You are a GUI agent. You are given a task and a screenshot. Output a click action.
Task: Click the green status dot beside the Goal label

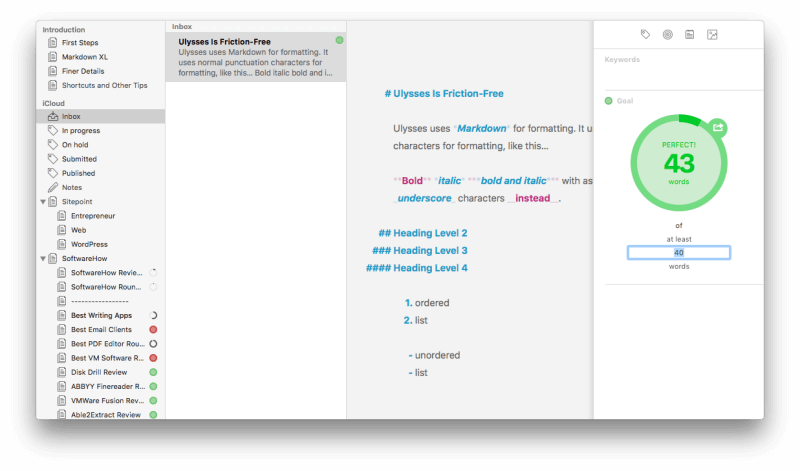tap(608, 101)
